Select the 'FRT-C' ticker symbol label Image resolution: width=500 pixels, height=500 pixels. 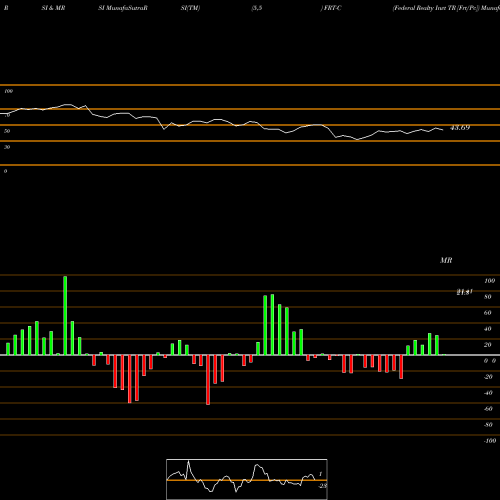332,8
